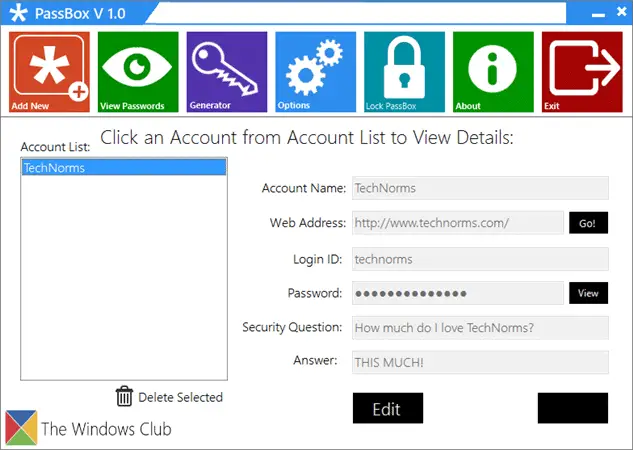Open the About info tile
Image resolution: width=633 pixels, height=450 pixels.
pos(493,72)
